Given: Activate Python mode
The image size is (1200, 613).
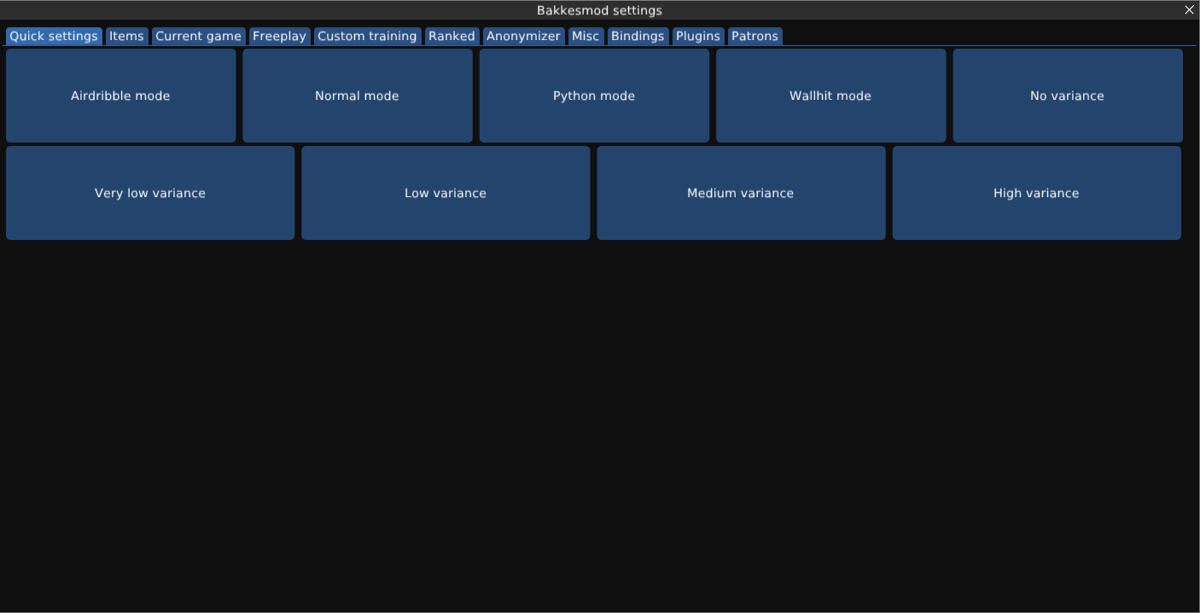Looking at the screenshot, I should click(x=594, y=95).
